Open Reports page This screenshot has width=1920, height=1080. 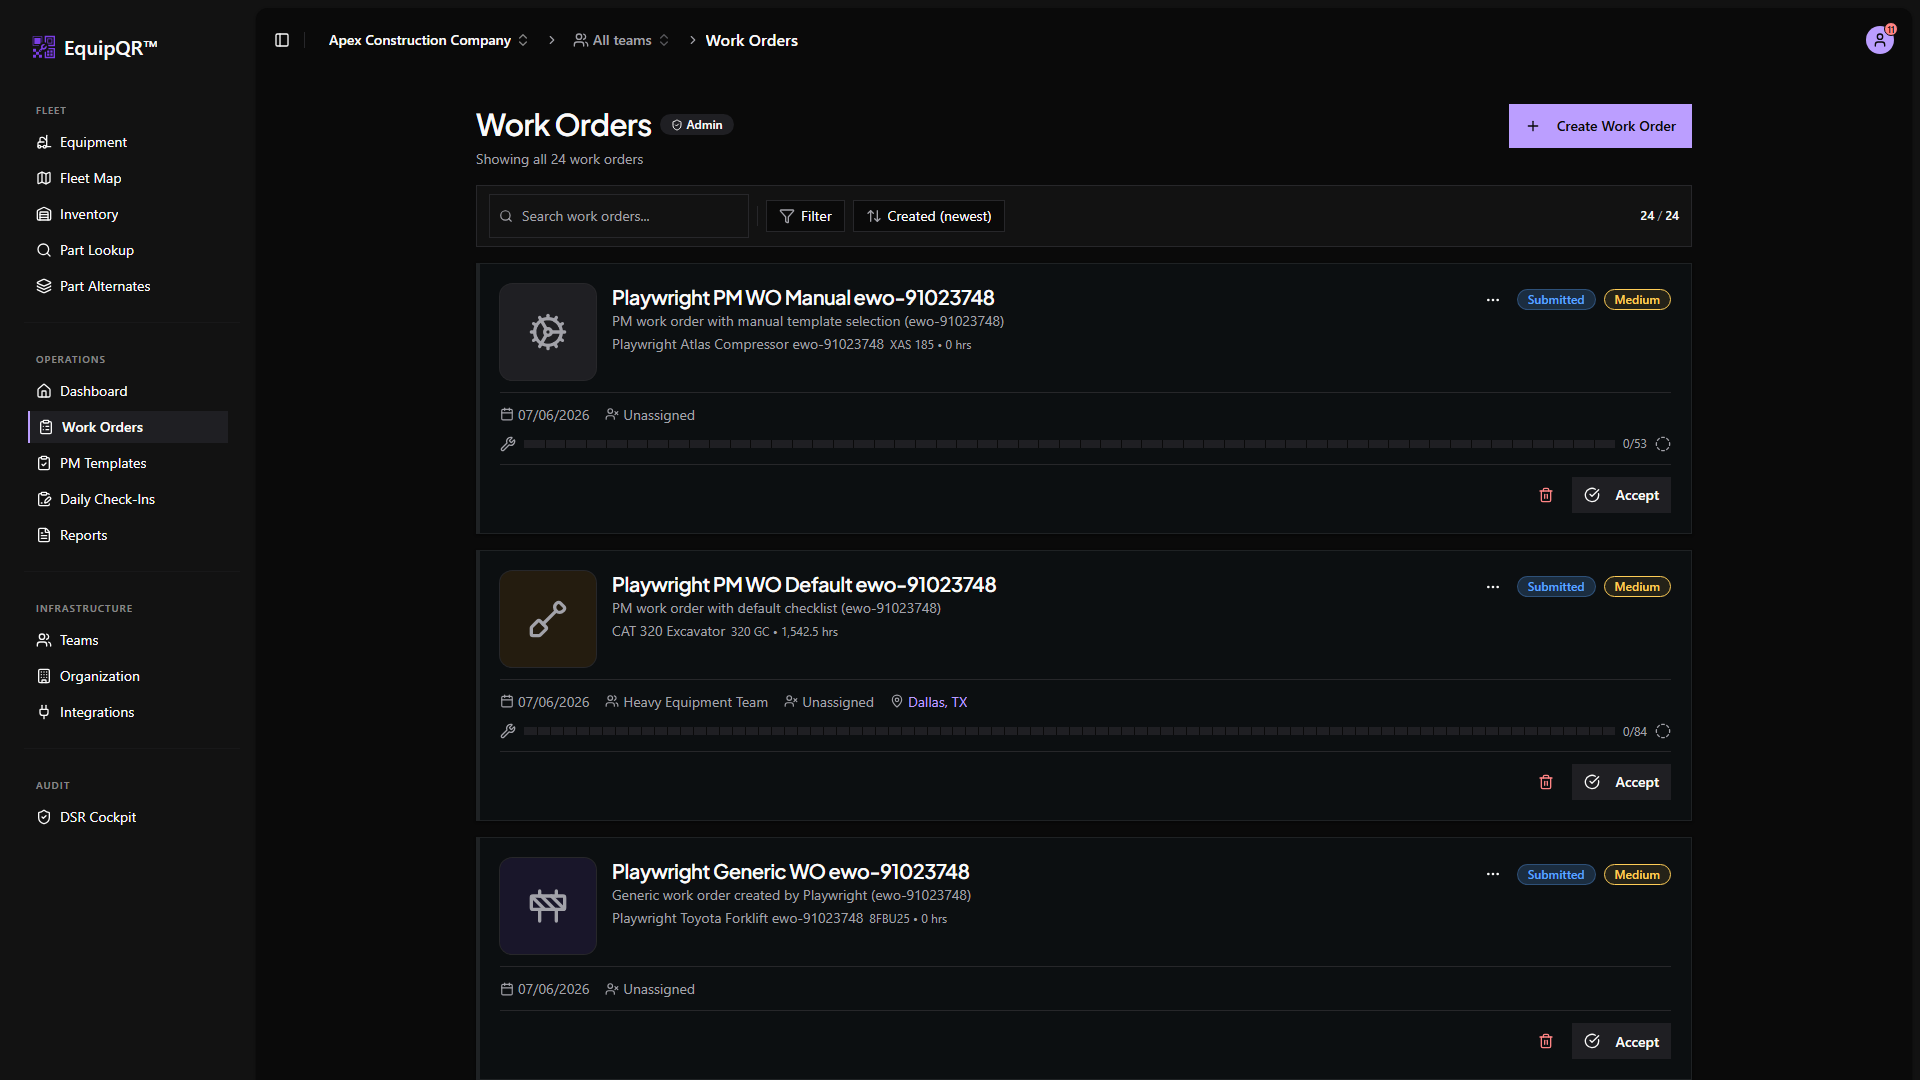(x=128, y=535)
